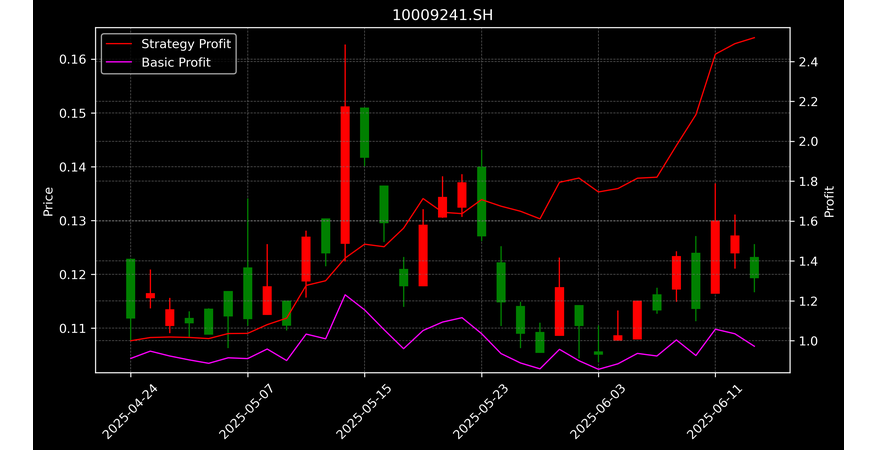This screenshot has height=450, width=878.
Task: Click the last green candlestick at the chart's right end
Action: click(x=754, y=268)
